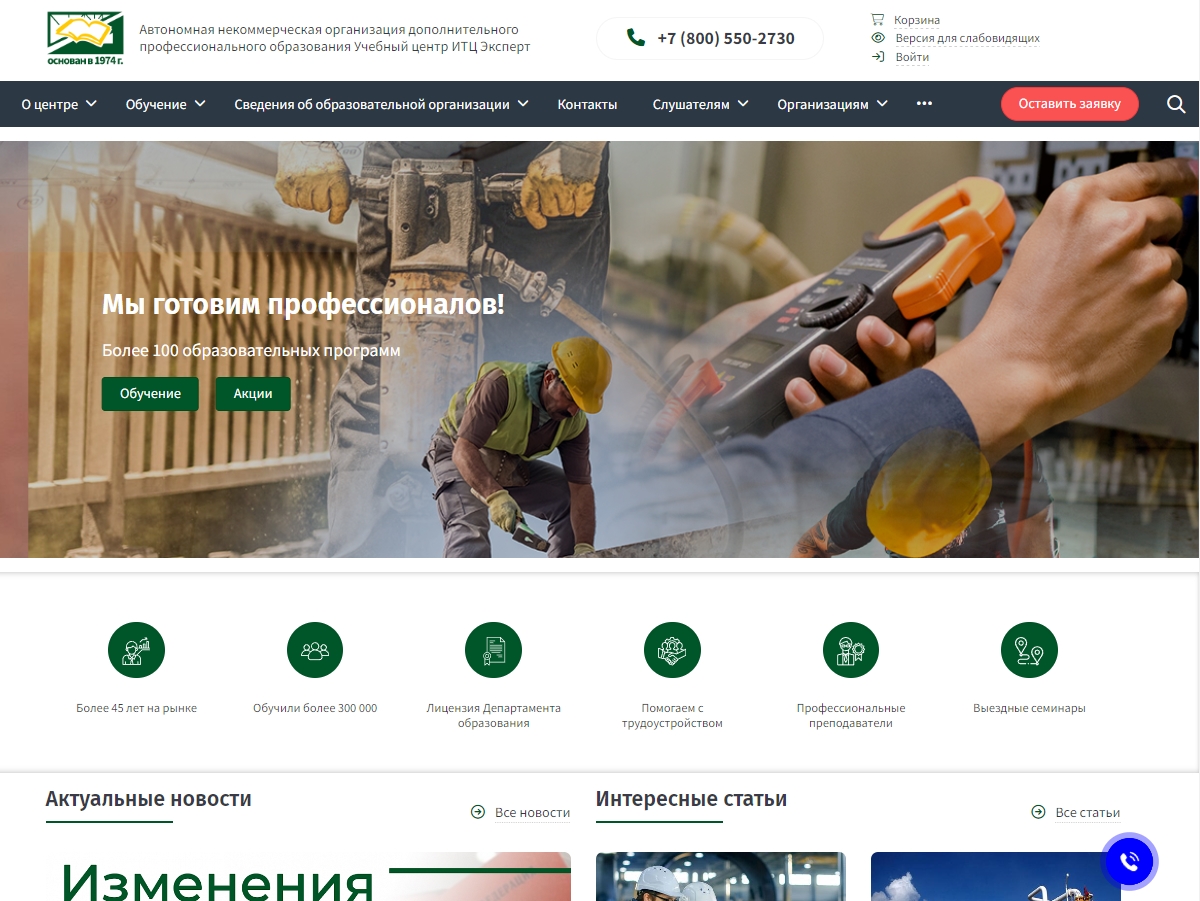Click the eye icon next to Версия для слабовидящих
The width and height of the screenshot is (1200, 901).
coord(878,38)
